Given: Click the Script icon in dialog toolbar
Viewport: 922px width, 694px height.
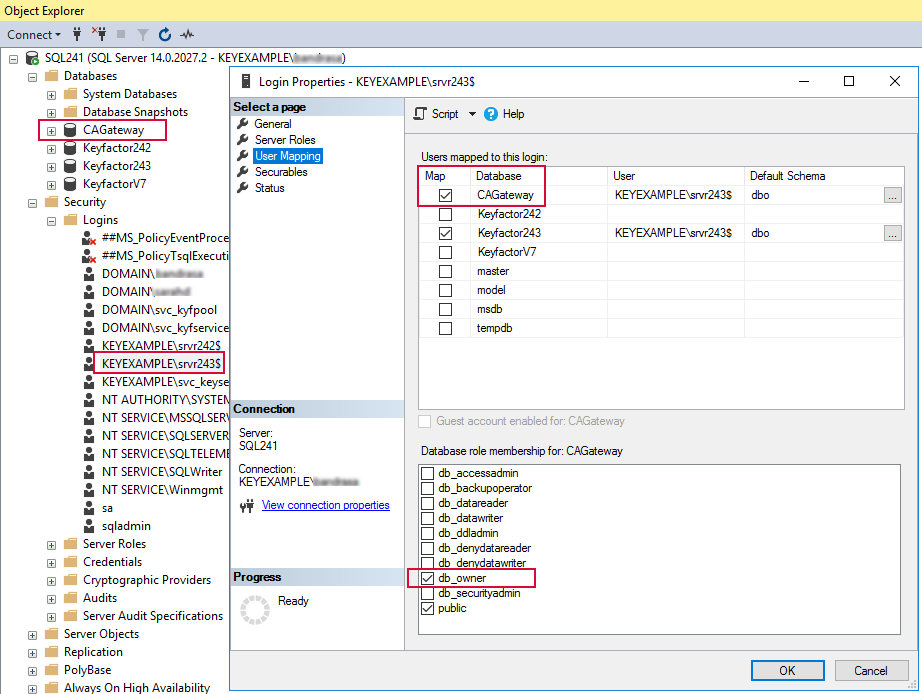Looking at the screenshot, I should click(x=420, y=114).
